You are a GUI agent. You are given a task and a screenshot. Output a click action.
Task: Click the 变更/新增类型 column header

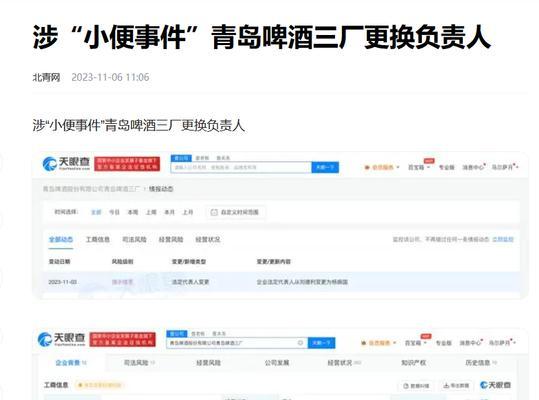click(x=189, y=262)
